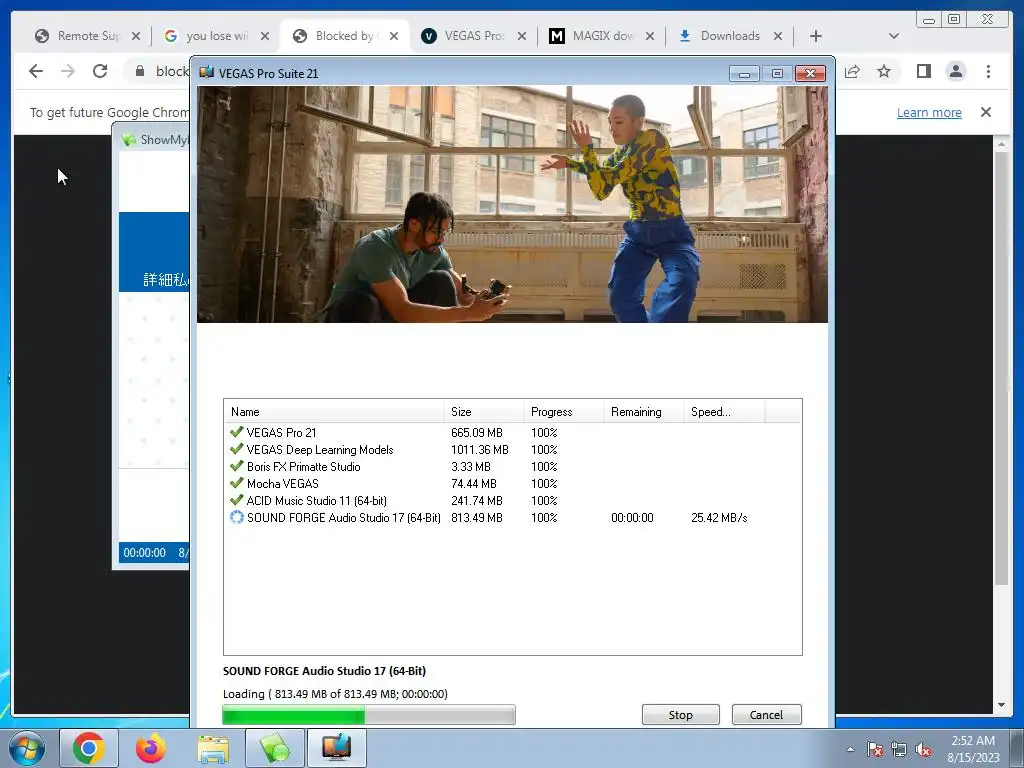
Task: Click the Cancel button in installer
Action: coord(766,714)
